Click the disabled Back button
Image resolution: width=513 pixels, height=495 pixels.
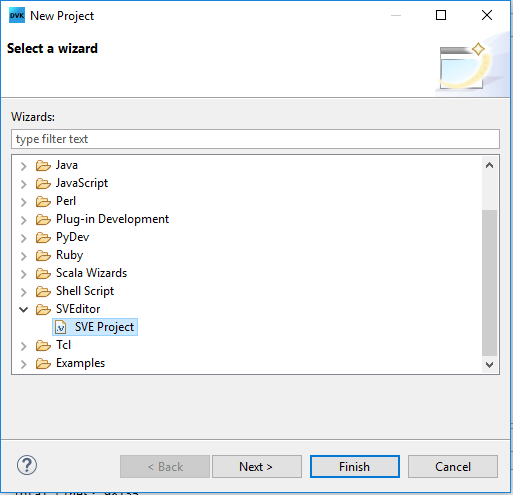click(165, 467)
